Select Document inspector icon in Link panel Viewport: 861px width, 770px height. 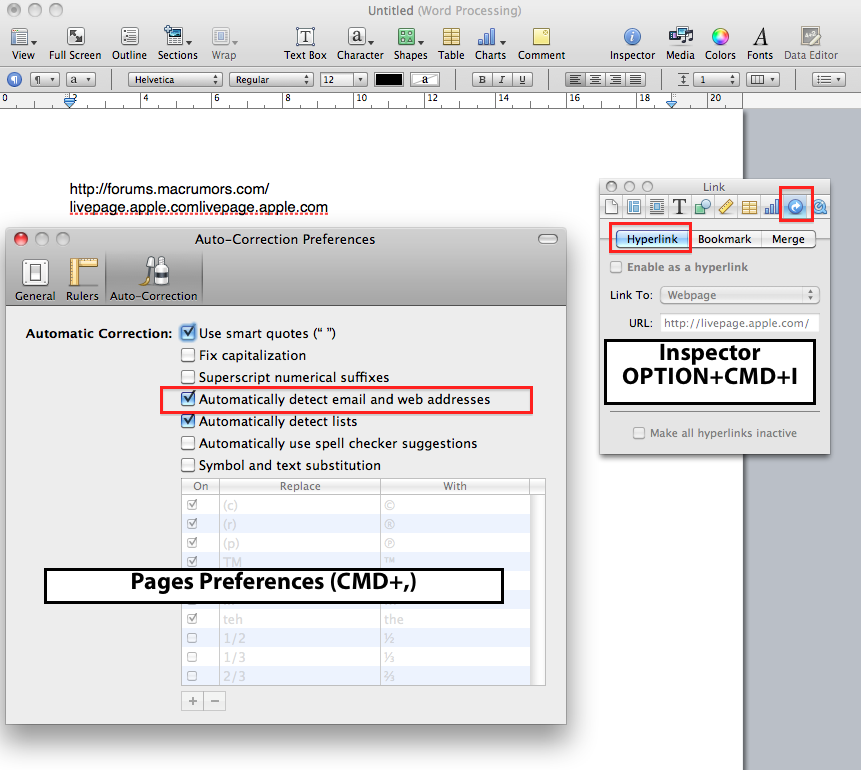pos(611,207)
